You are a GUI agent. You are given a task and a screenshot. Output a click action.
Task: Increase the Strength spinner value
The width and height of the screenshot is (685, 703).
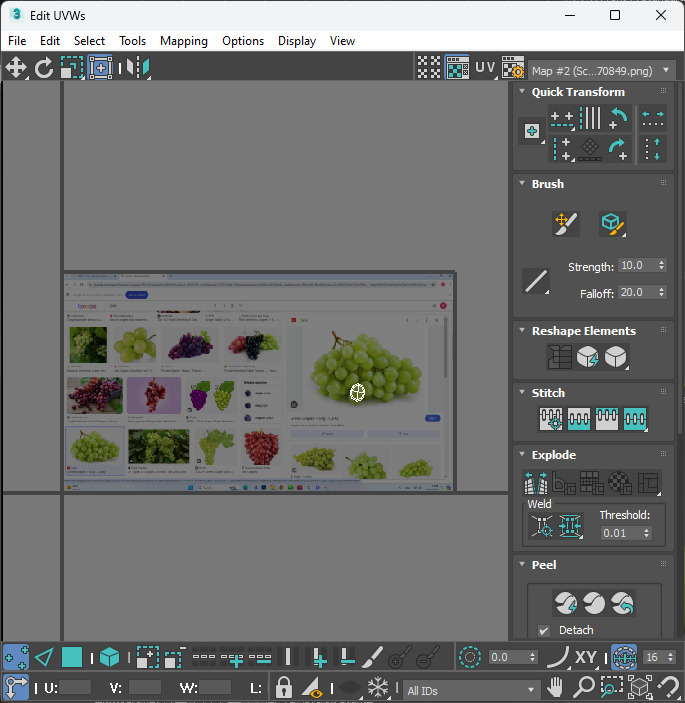(662, 262)
